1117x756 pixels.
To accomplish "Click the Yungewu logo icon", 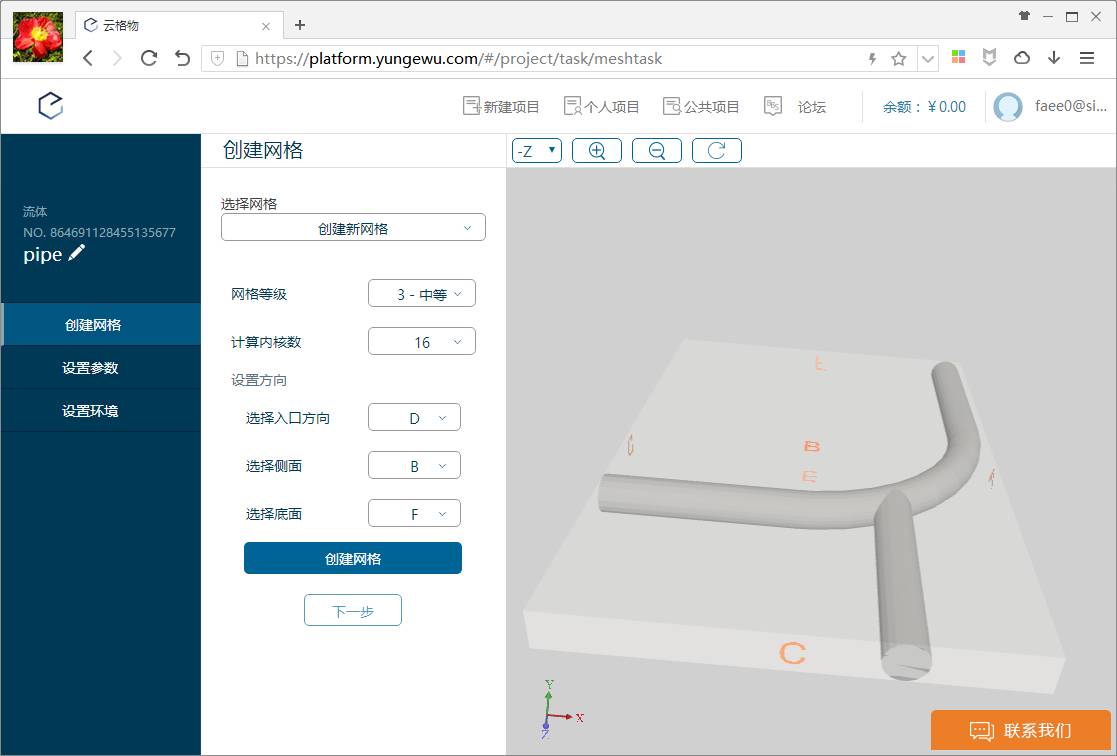I will pyautogui.click(x=51, y=106).
